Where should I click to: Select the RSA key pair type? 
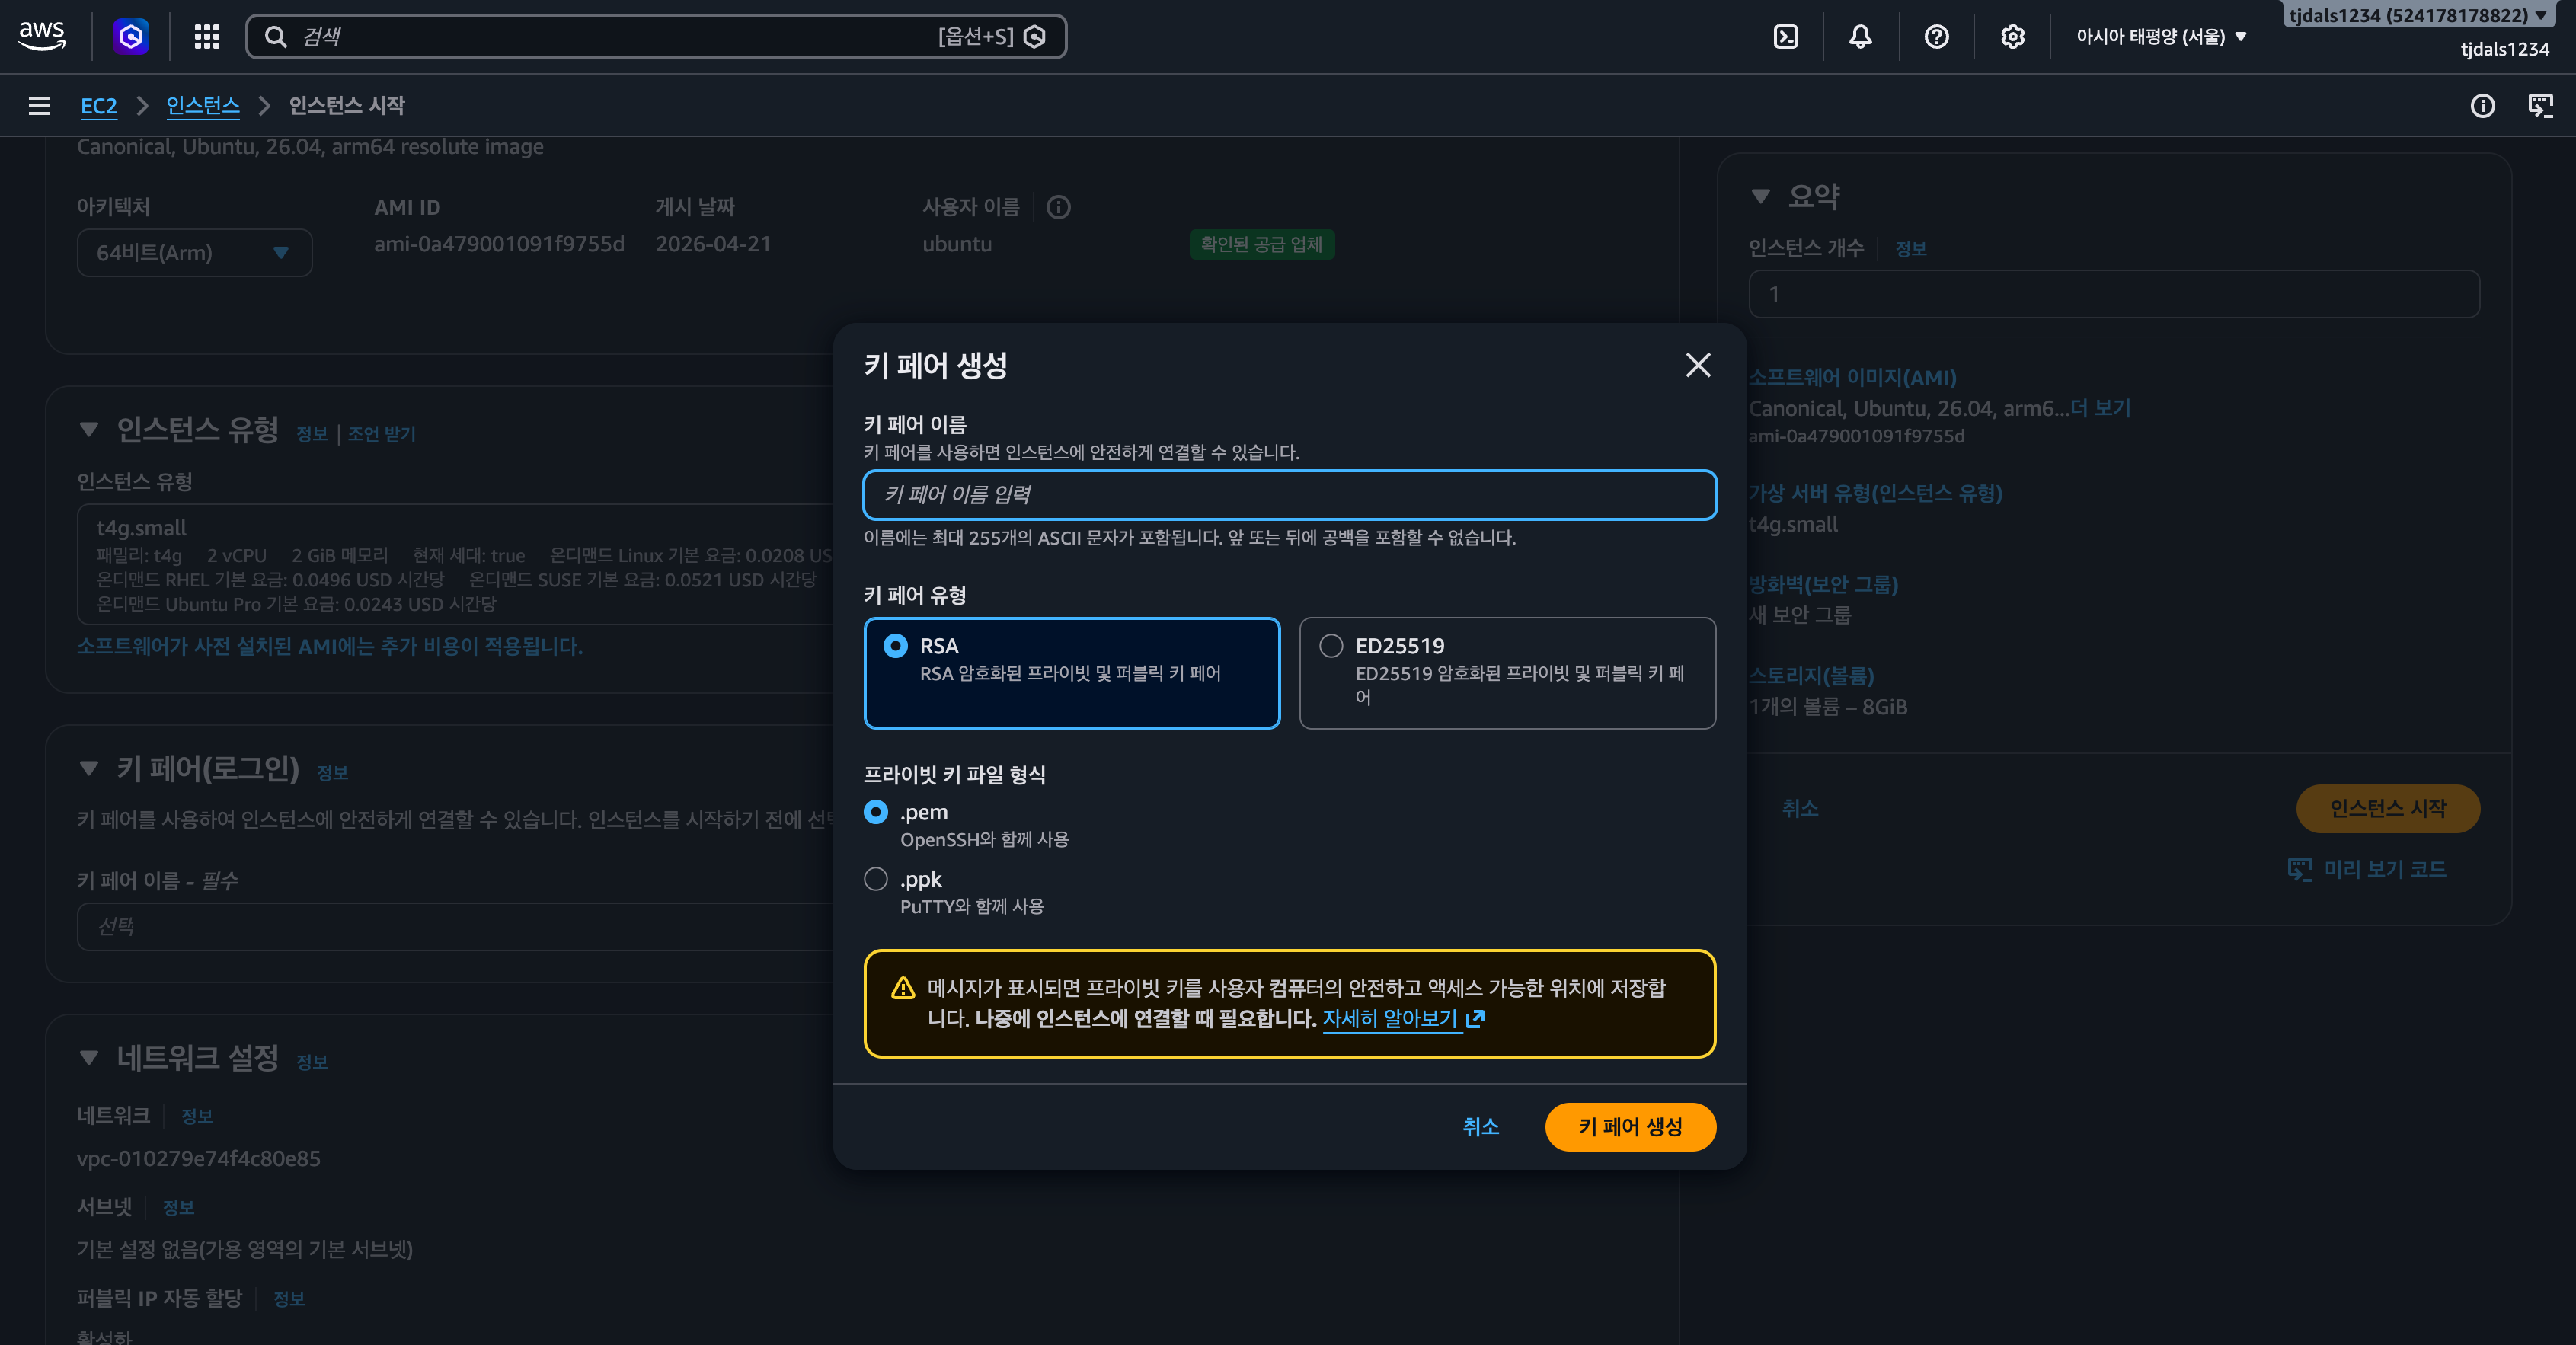[1071, 672]
